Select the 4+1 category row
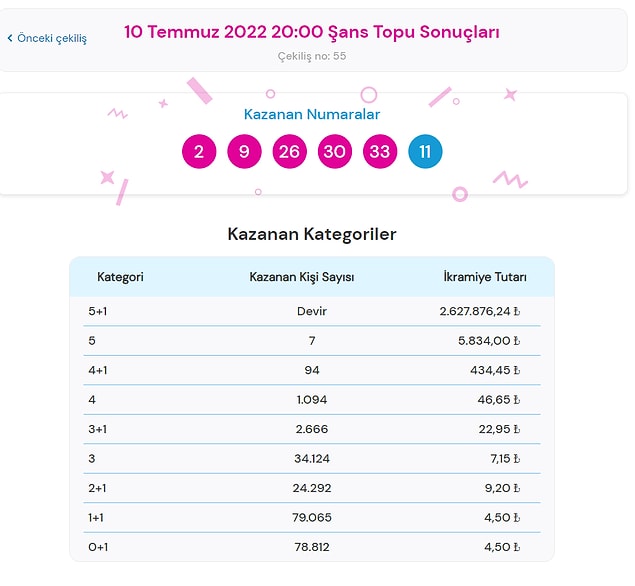Image resolution: width=635 pixels, height=586 pixels. coord(312,370)
